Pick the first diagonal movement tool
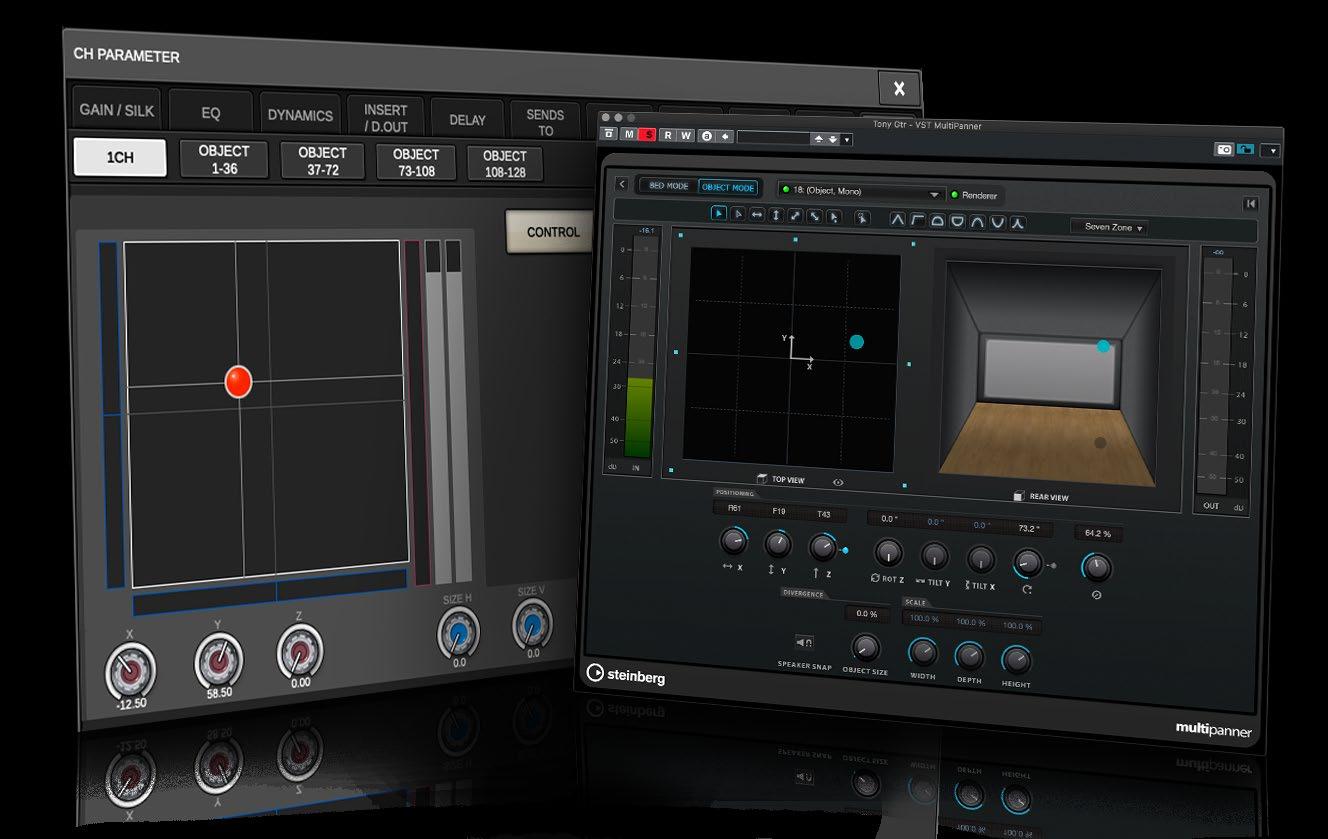1328x839 pixels. click(795, 215)
